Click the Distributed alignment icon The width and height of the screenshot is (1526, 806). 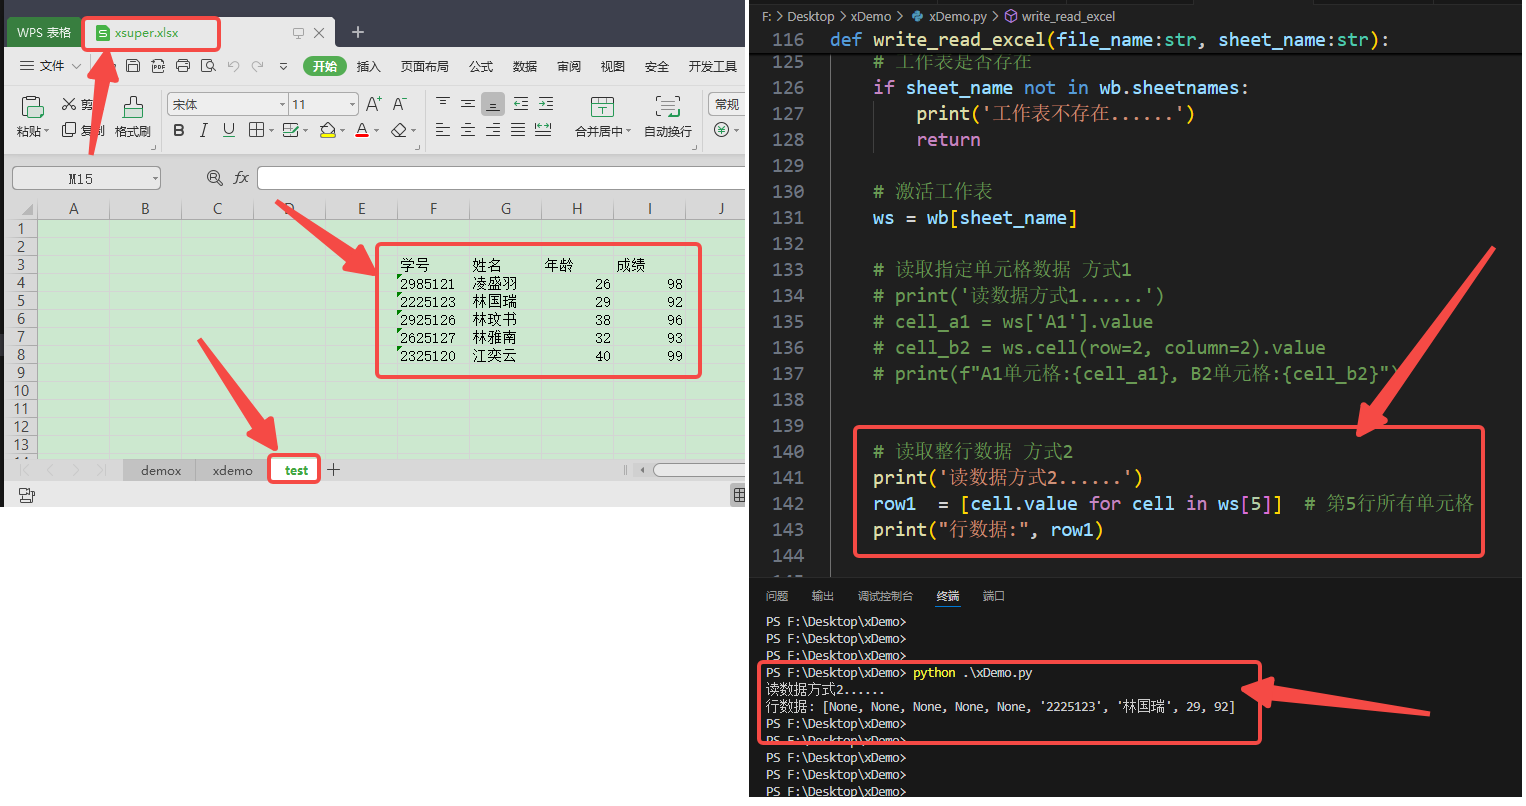click(543, 130)
